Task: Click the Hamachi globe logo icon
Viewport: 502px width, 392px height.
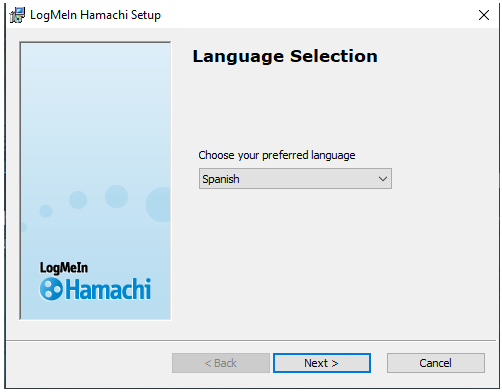Action: [51, 289]
